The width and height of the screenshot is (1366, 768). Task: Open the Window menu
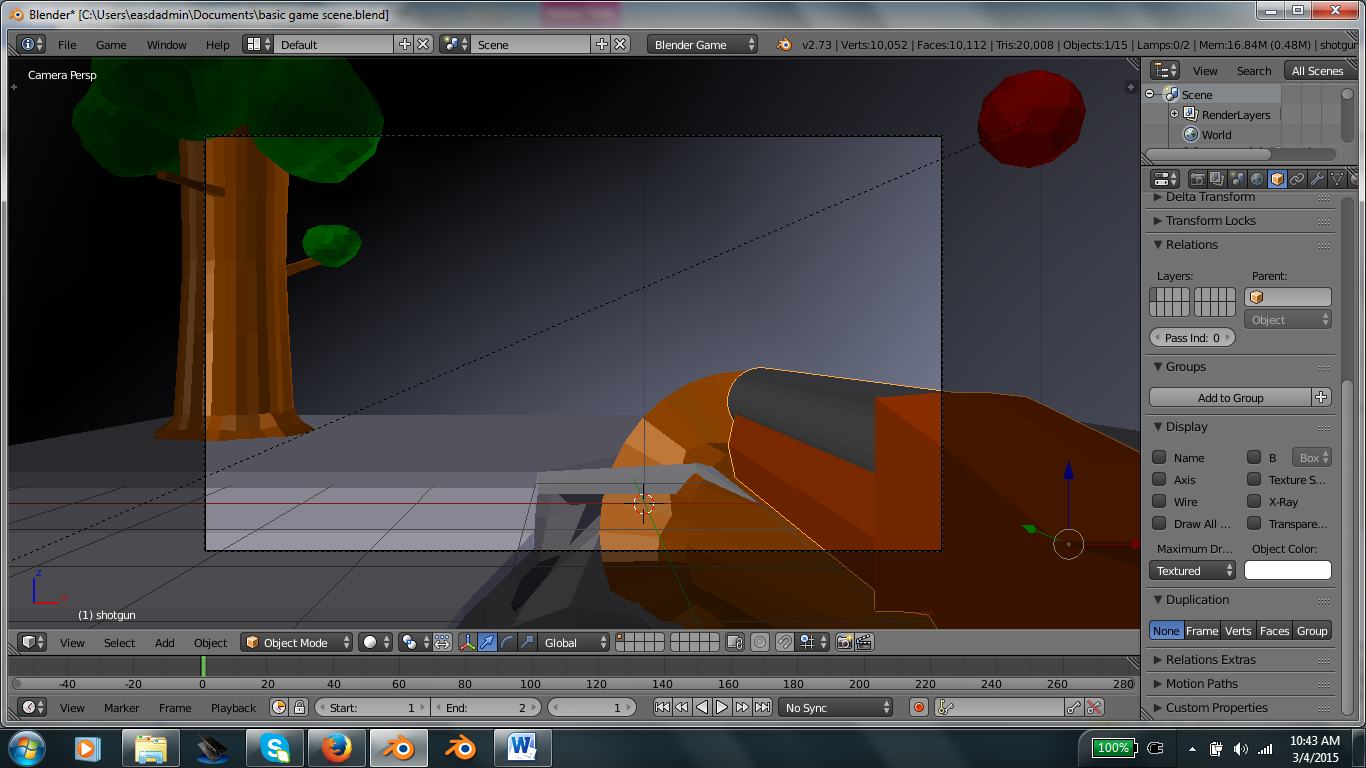167,44
